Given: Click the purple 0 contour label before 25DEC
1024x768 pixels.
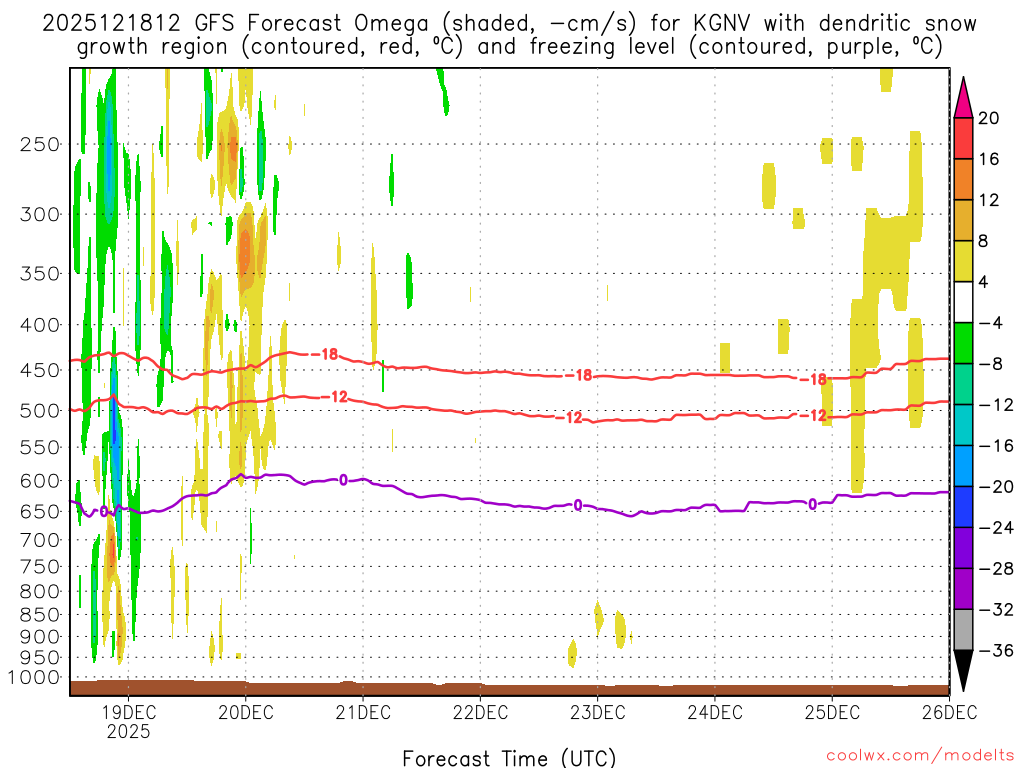Looking at the screenshot, I should tap(812, 504).
